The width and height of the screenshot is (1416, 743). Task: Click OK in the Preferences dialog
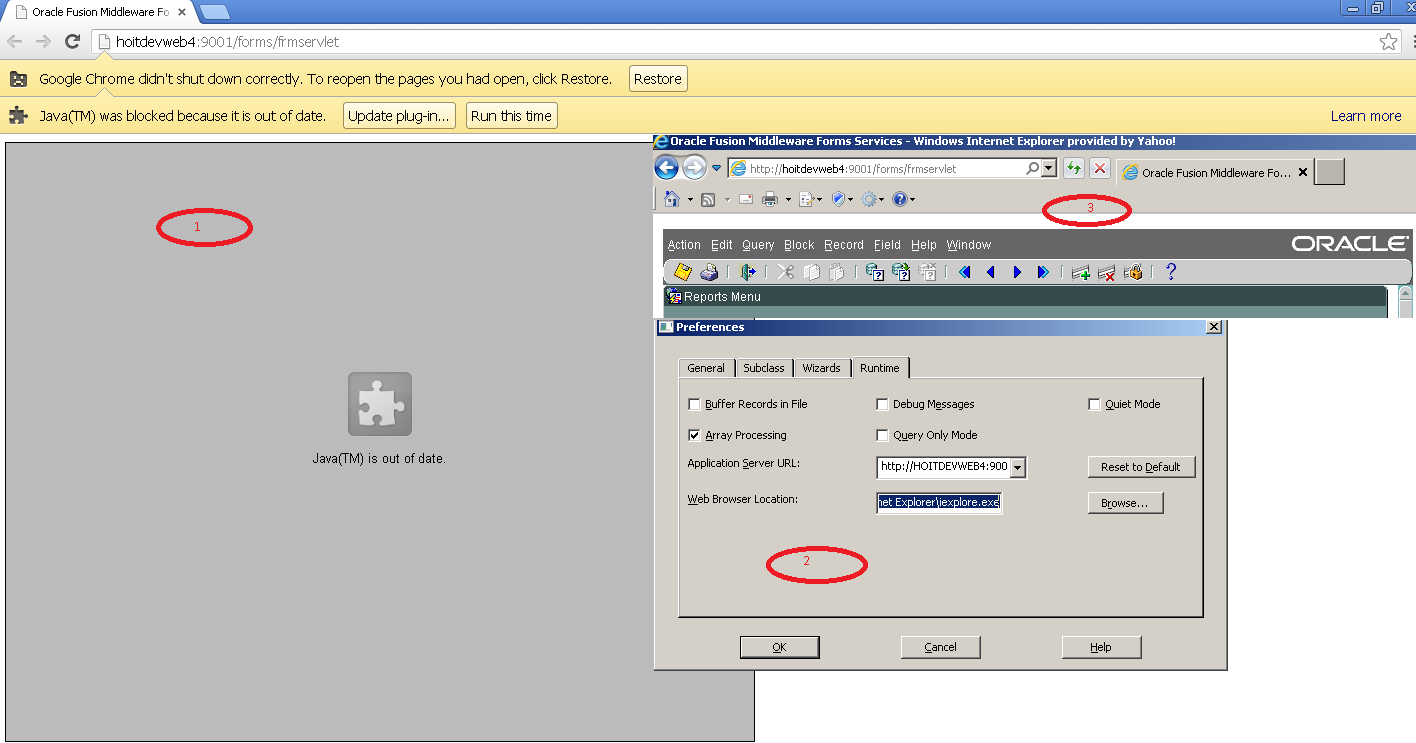(x=779, y=647)
